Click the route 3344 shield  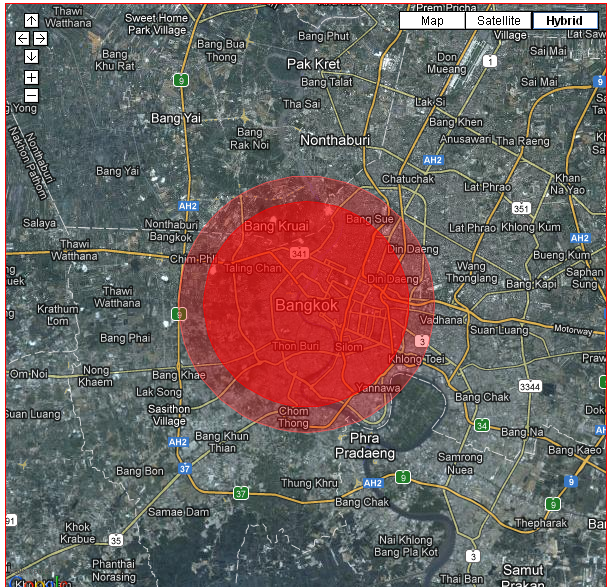[x=530, y=387]
